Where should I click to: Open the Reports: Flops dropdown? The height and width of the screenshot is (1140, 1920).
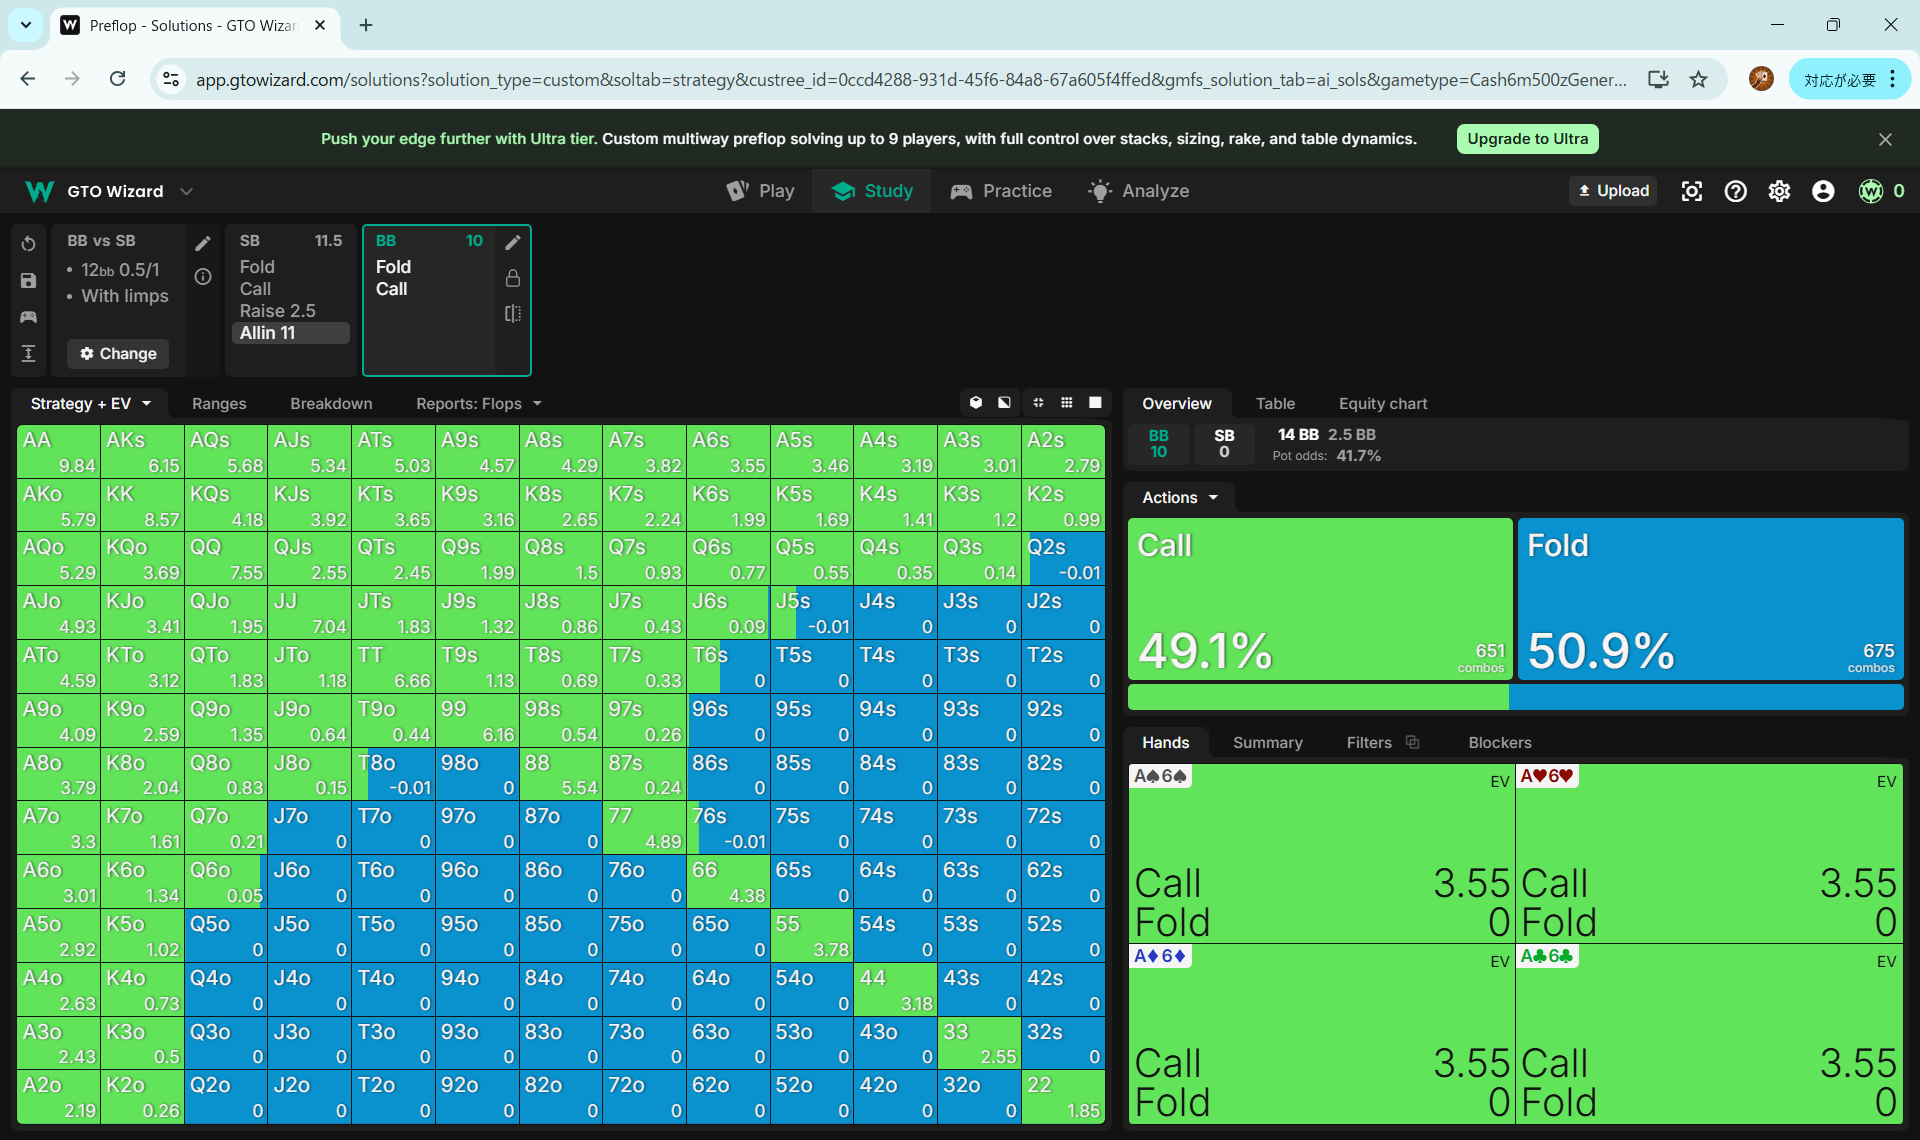[478, 403]
